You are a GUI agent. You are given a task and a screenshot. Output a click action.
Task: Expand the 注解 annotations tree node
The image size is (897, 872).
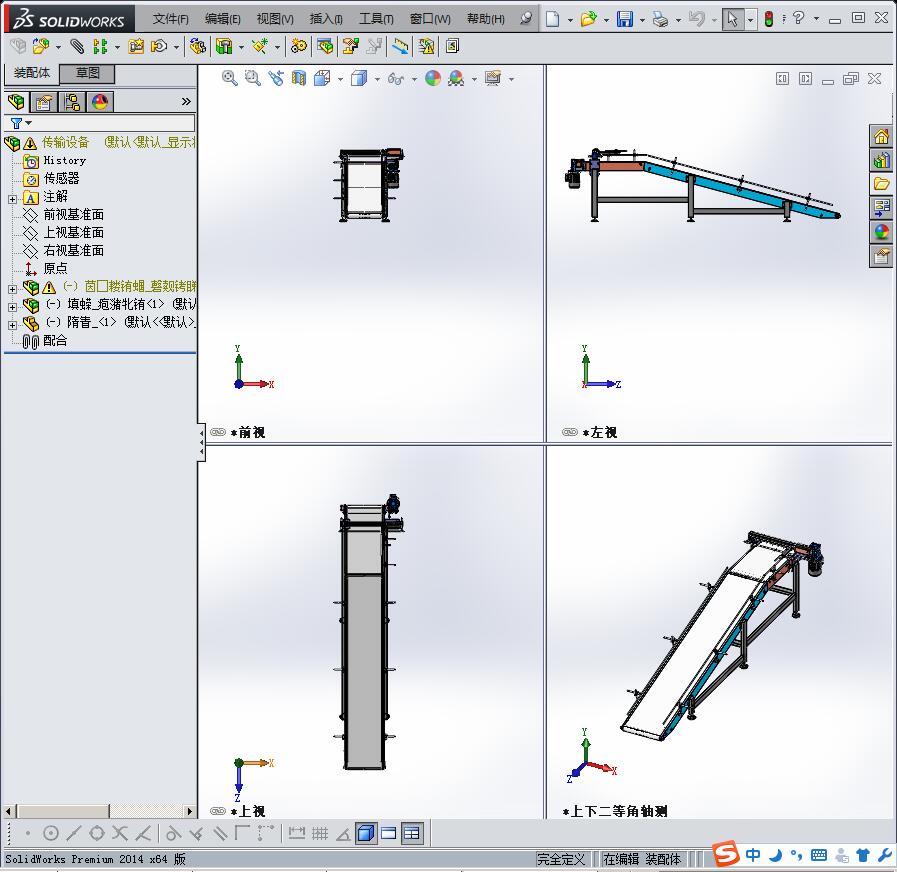click(12, 199)
